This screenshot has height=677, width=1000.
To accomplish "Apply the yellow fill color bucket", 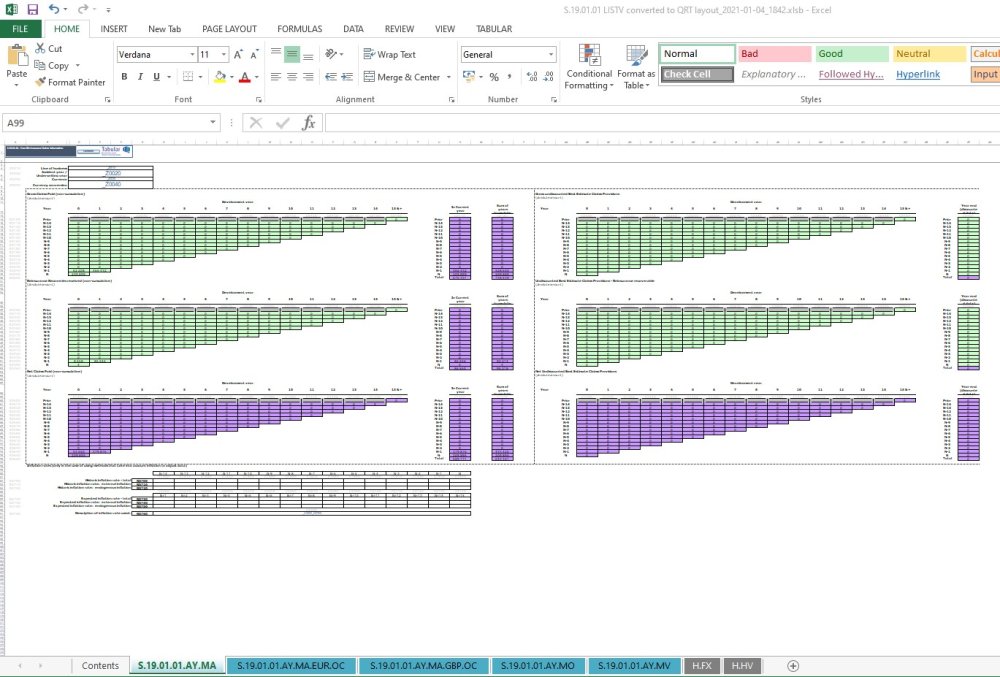I will [x=220, y=76].
